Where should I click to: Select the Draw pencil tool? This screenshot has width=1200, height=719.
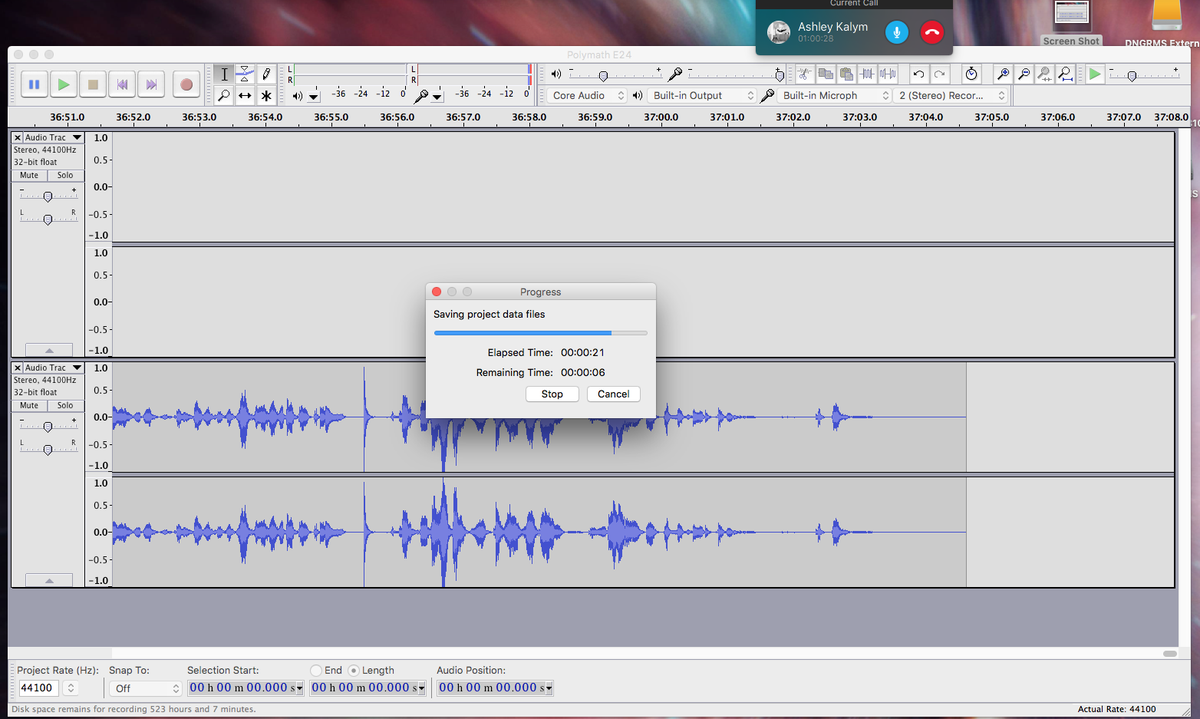pos(267,74)
